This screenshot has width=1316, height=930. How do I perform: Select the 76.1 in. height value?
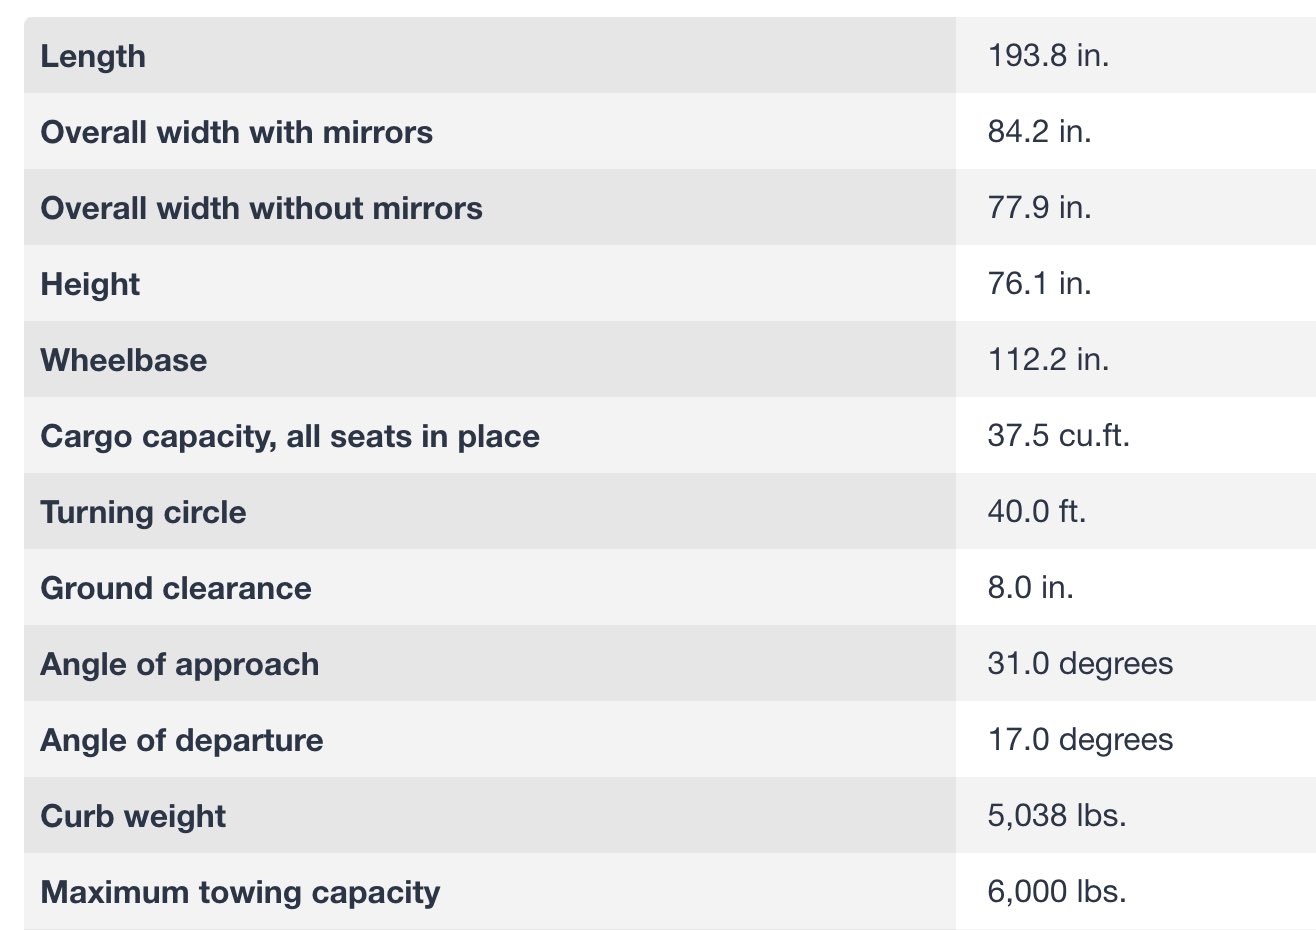[x=1039, y=283]
